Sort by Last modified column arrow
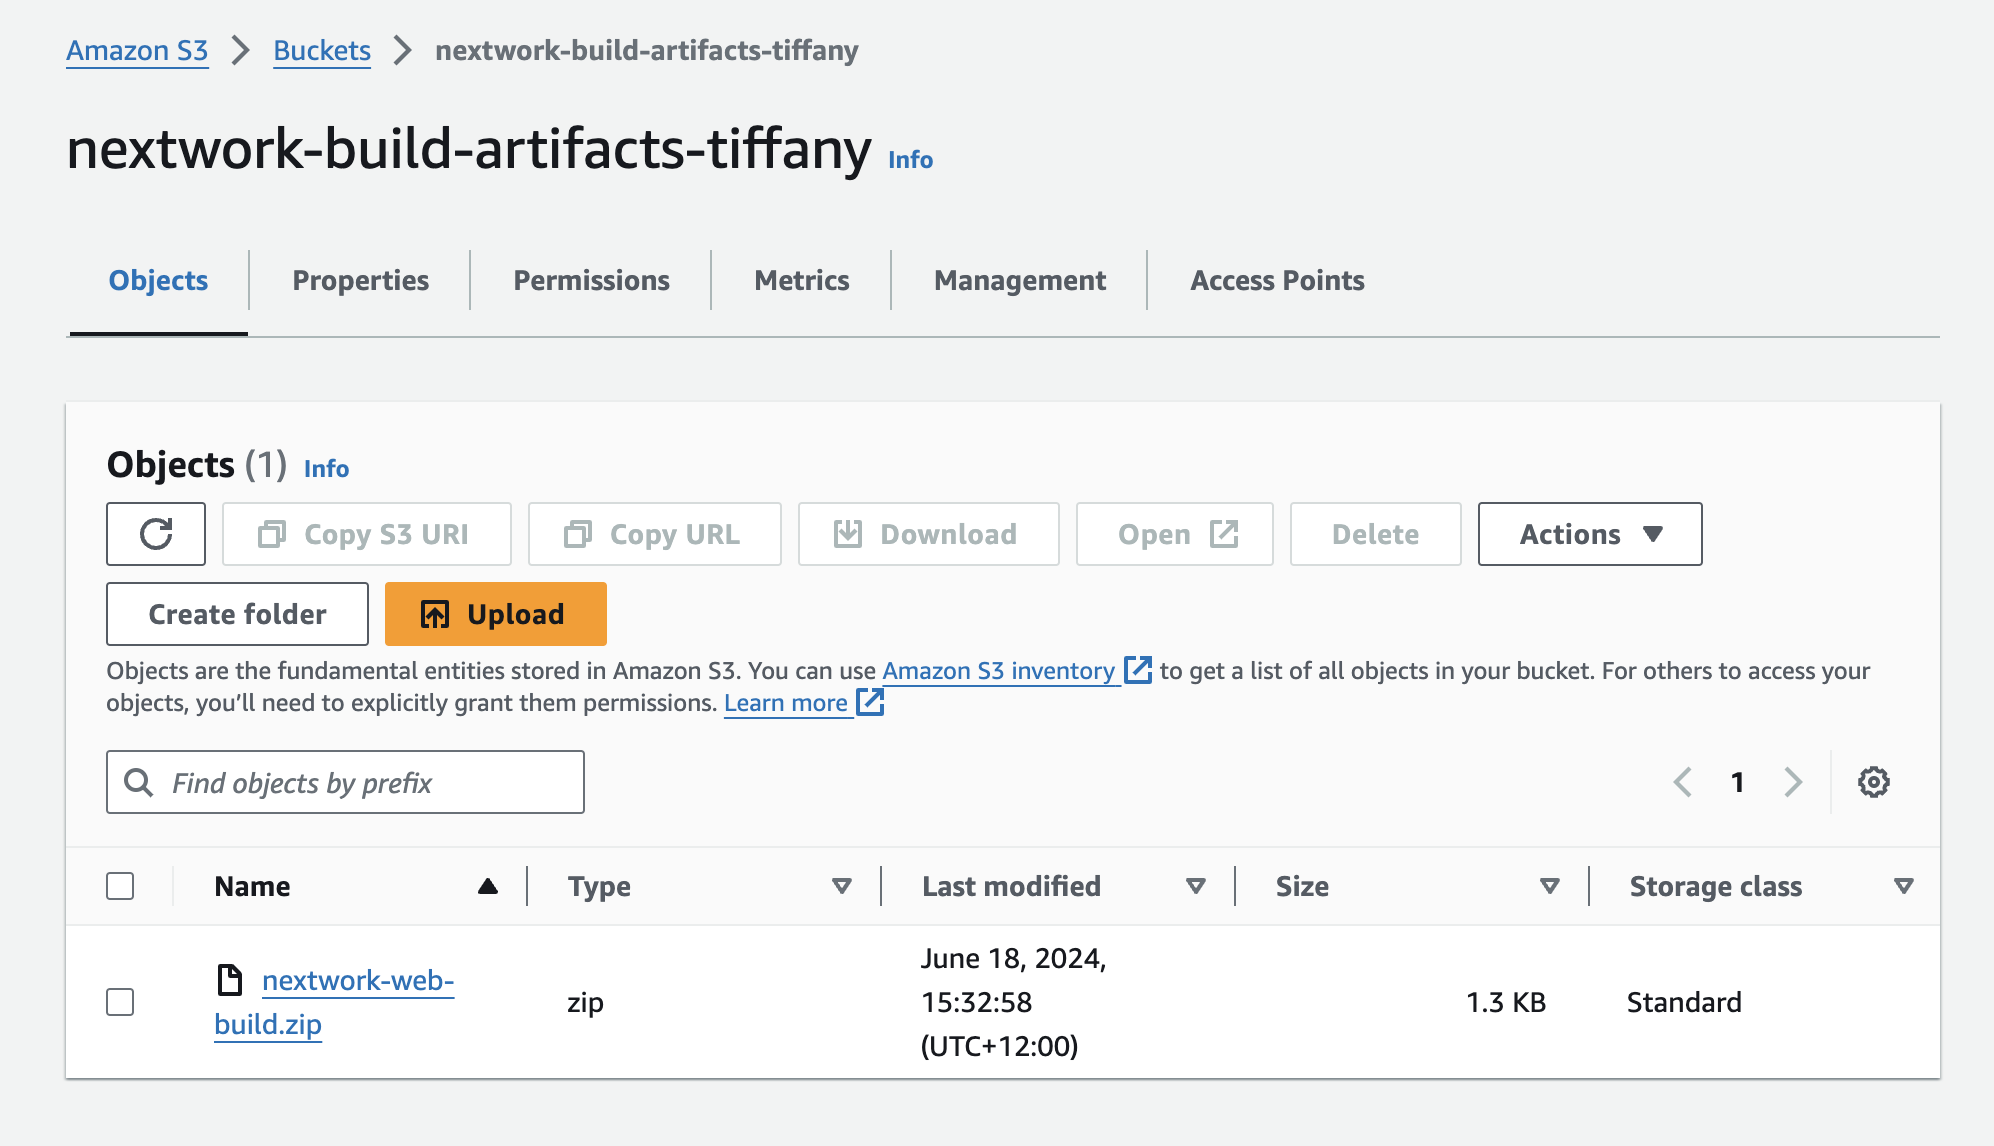The height and width of the screenshot is (1146, 1994). 1195,886
